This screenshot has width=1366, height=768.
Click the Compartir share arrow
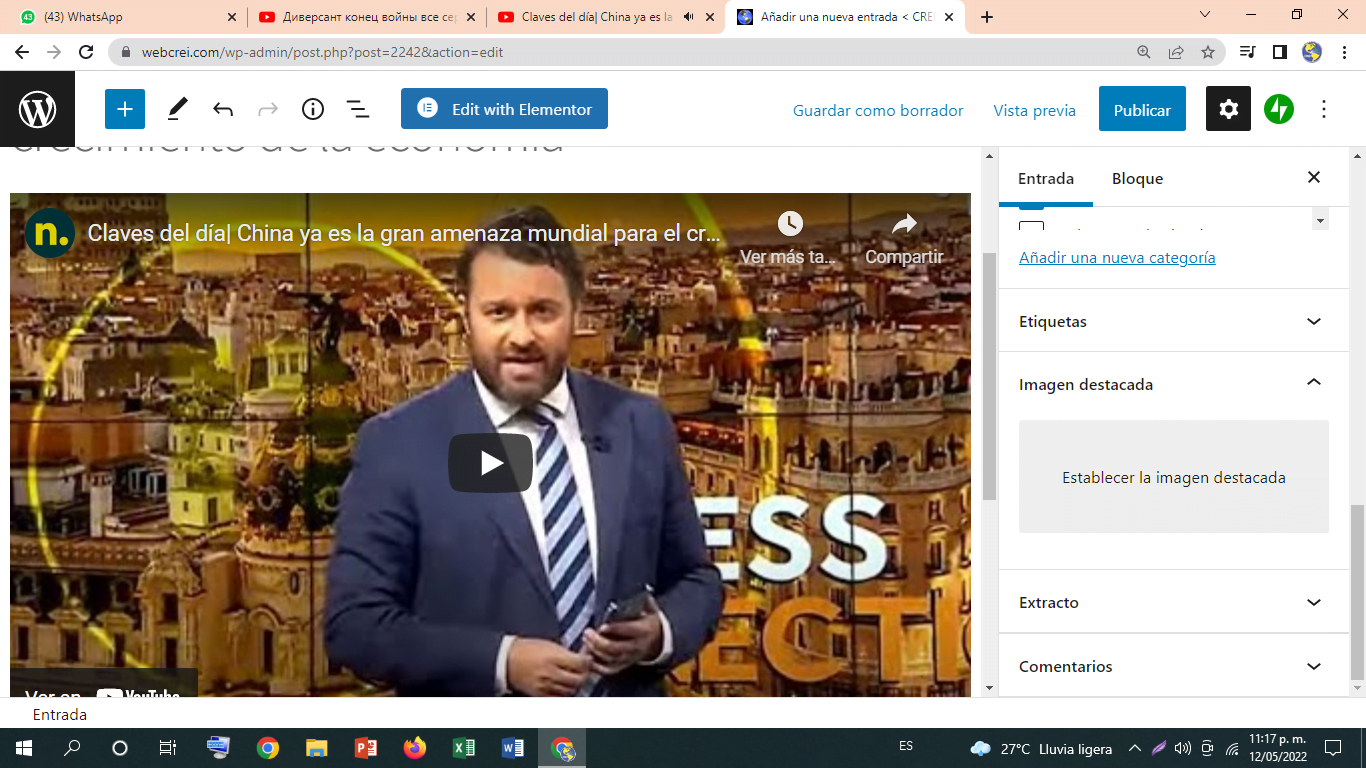(x=904, y=224)
